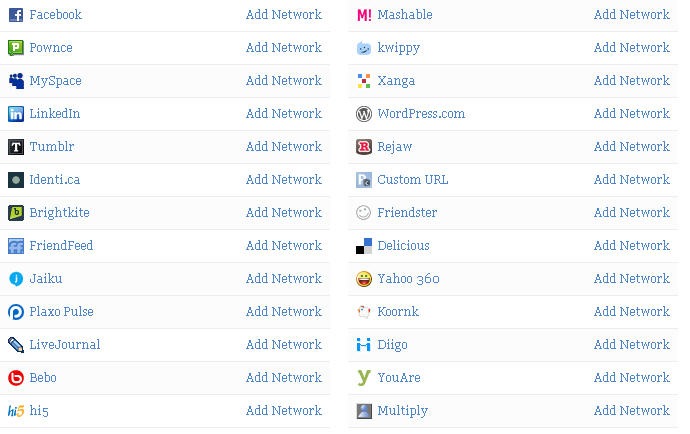This screenshot has height=434, width=690.
Task: Click the Delicious logo icon
Action: coord(364,246)
